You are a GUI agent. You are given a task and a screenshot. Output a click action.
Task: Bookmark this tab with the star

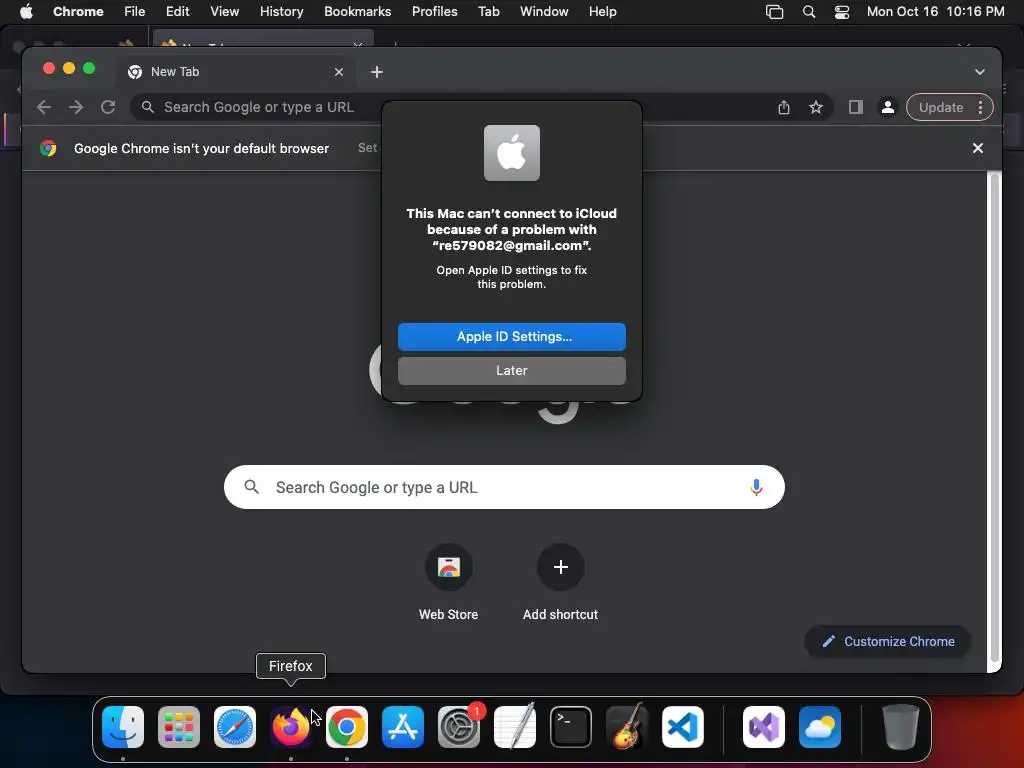coord(816,108)
